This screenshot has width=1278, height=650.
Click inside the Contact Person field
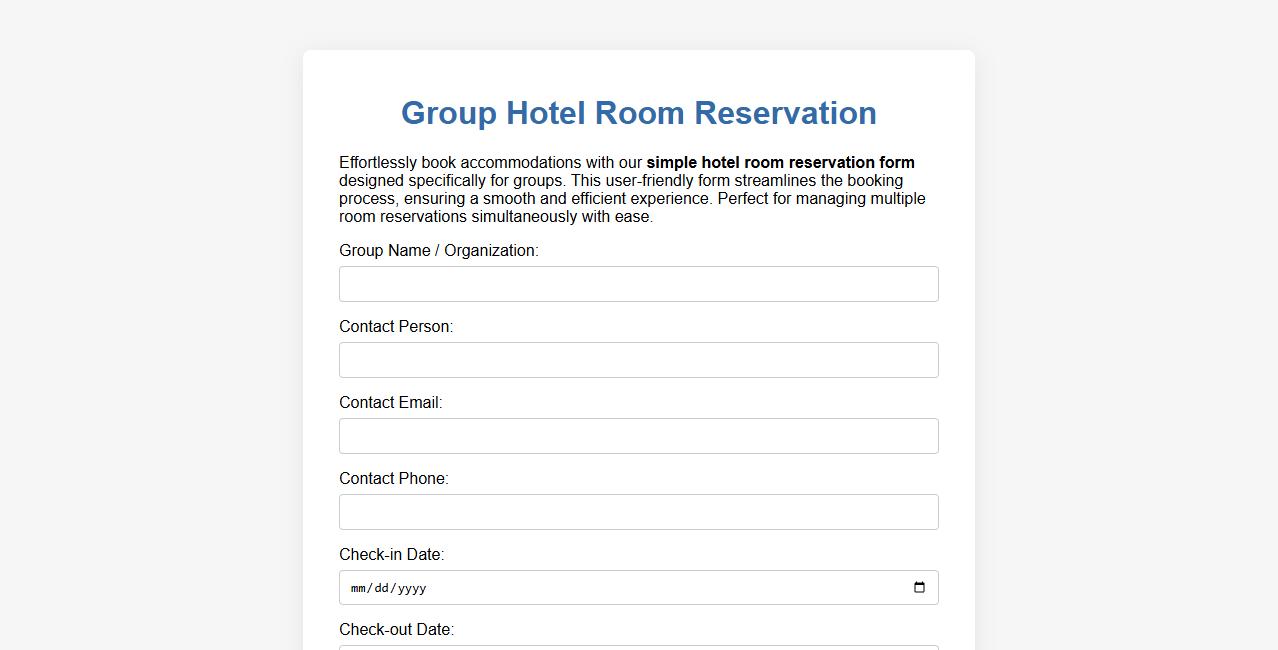pyautogui.click(x=638, y=360)
